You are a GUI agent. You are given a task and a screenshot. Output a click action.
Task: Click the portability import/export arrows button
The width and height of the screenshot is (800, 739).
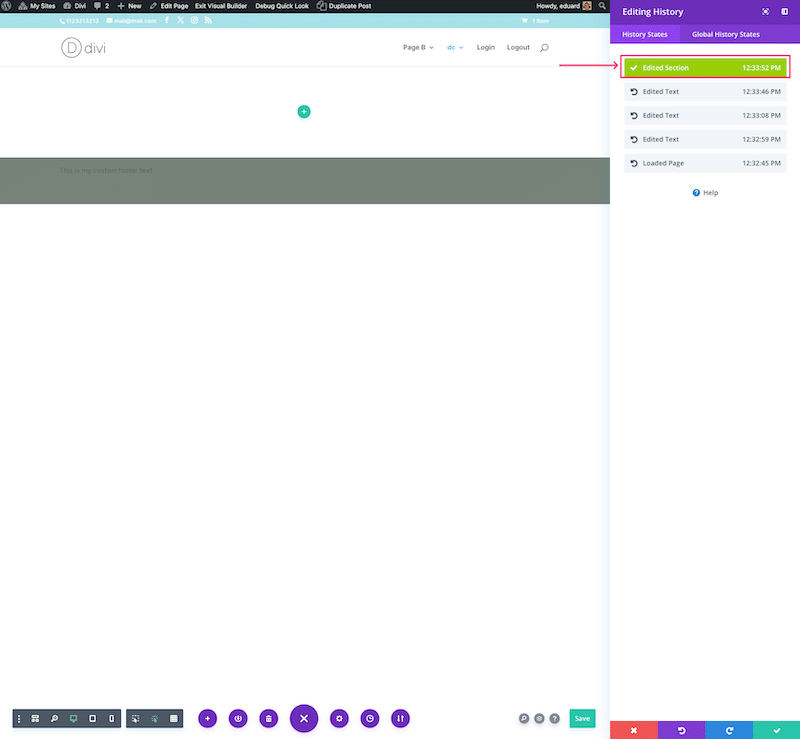401,719
